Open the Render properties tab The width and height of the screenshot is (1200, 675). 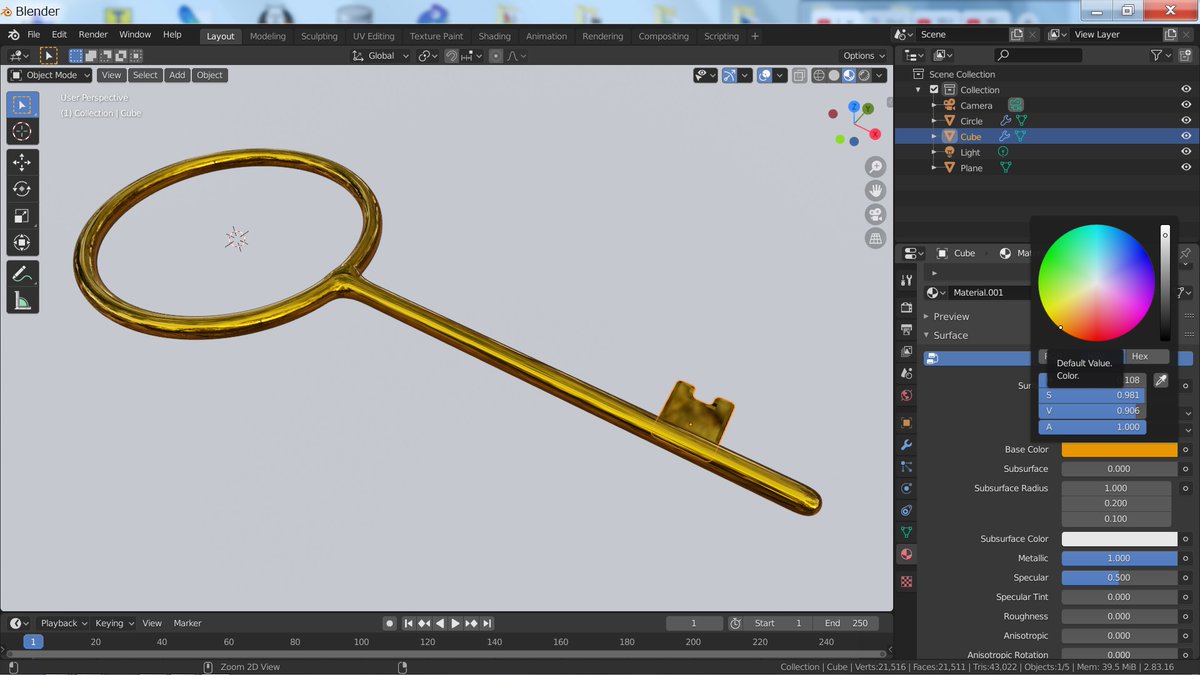coord(907,307)
